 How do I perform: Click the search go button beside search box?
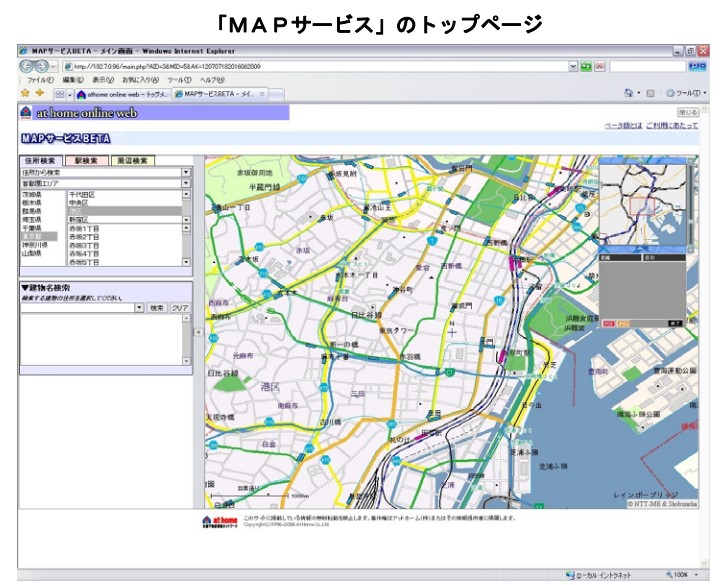(x=697, y=66)
